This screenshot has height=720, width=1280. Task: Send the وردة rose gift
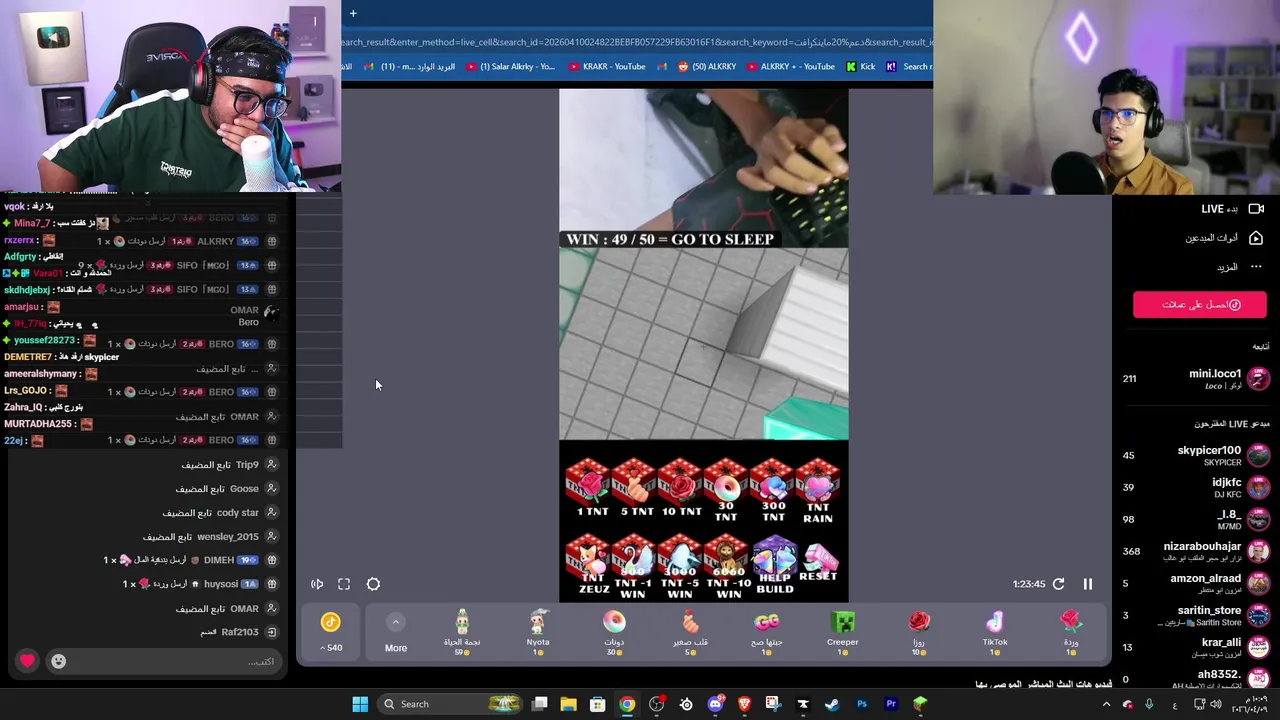click(1071, 632)
